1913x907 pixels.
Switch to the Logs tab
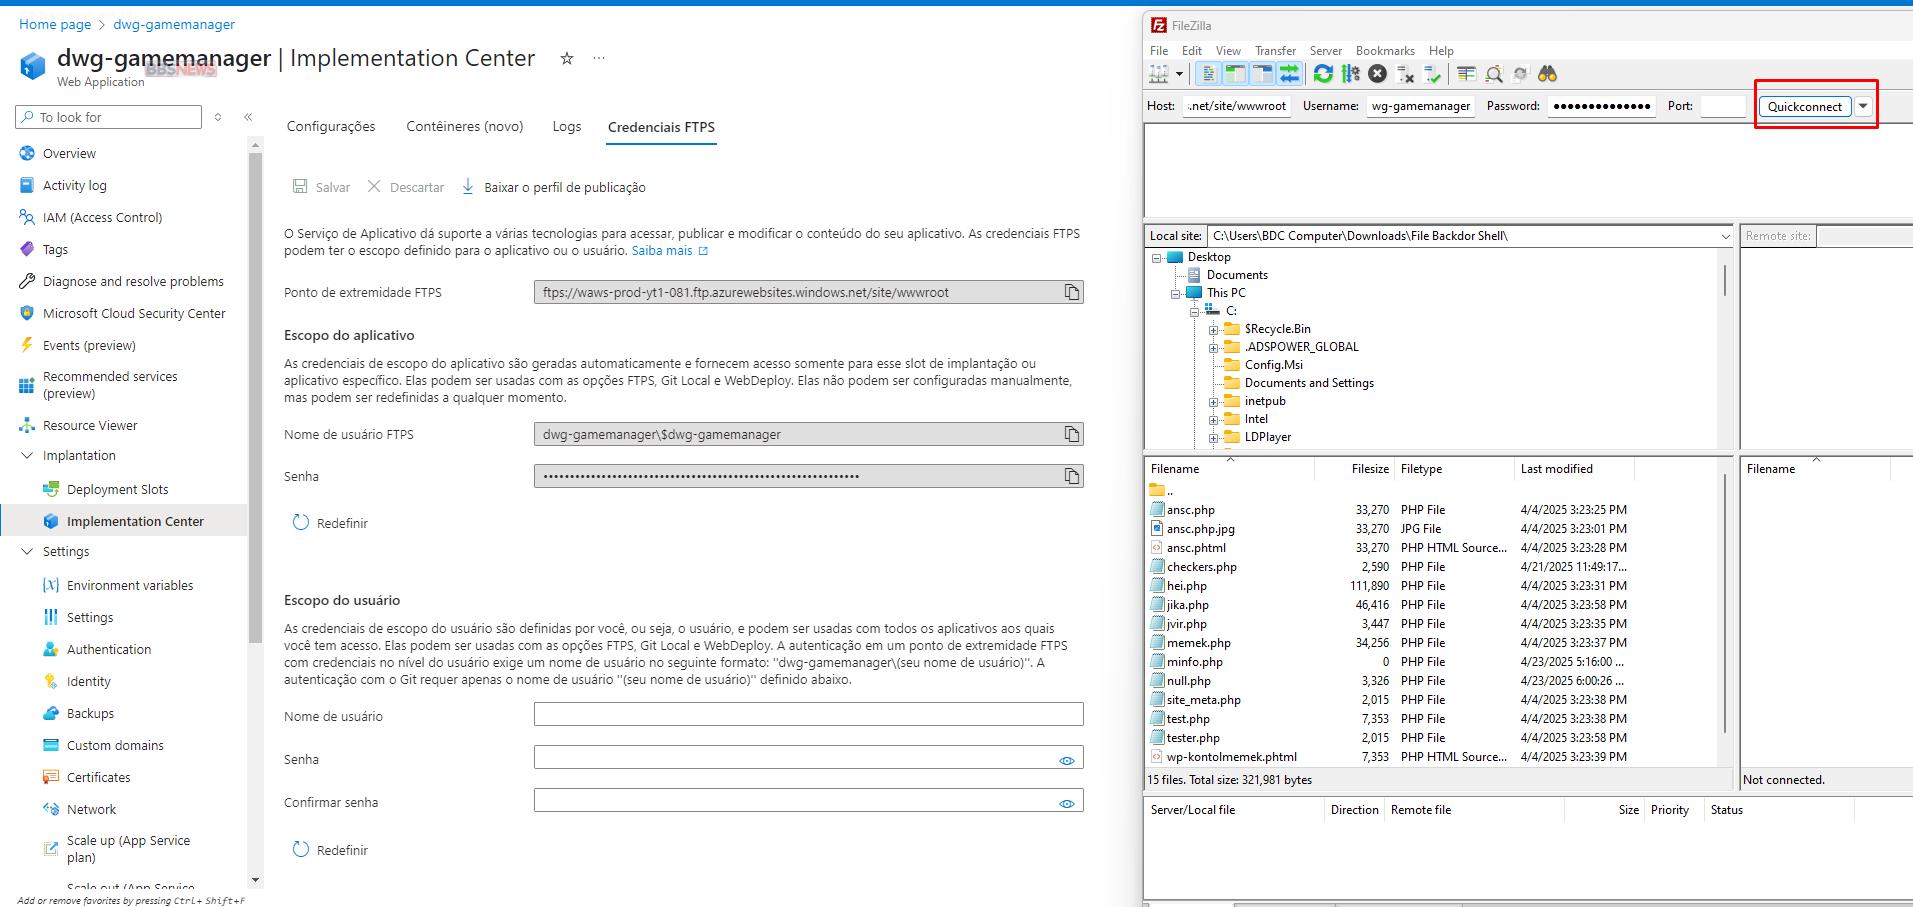click(x=566, y=127)
